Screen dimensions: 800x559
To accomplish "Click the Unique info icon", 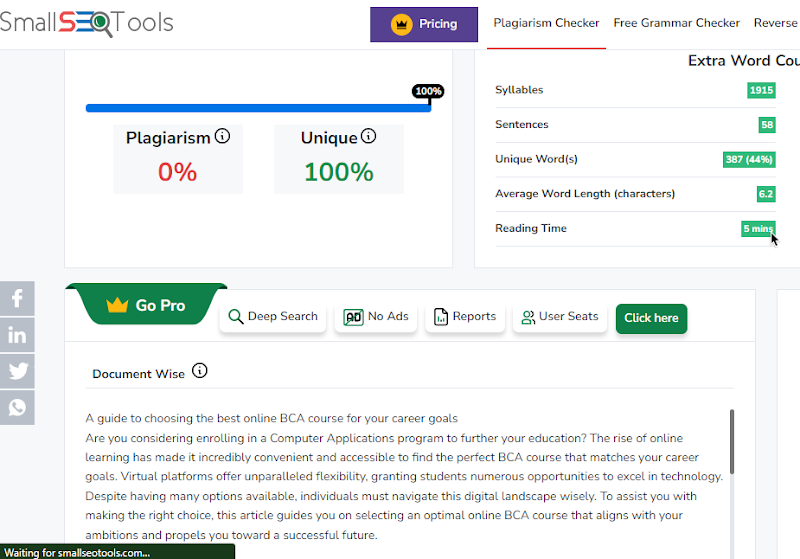I will click(369, 136).
